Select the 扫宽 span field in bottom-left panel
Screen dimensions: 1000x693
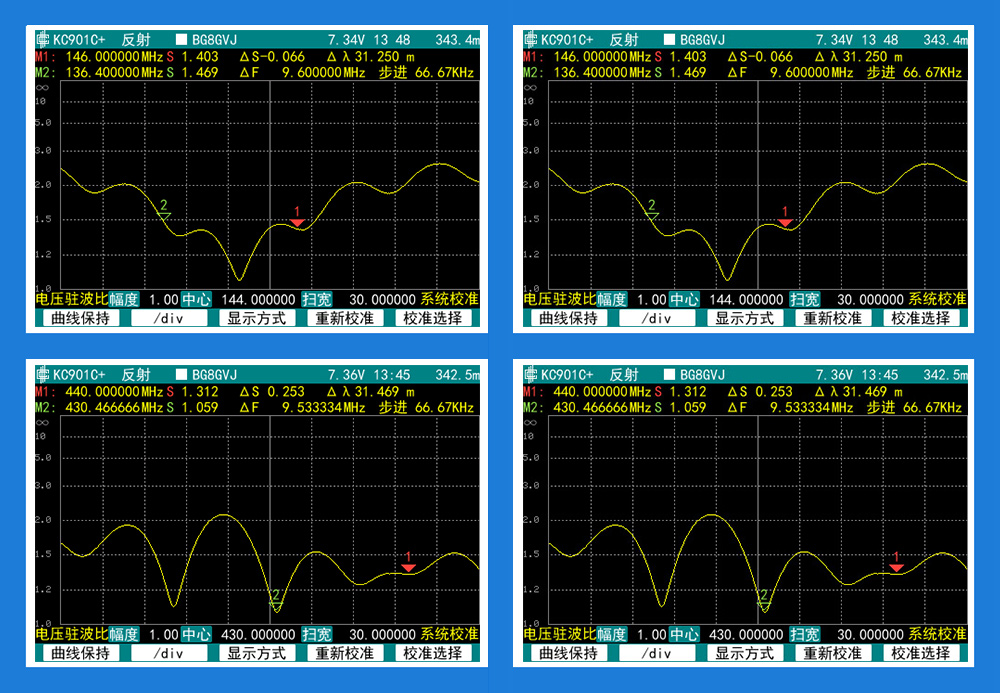tap(318, 634)
